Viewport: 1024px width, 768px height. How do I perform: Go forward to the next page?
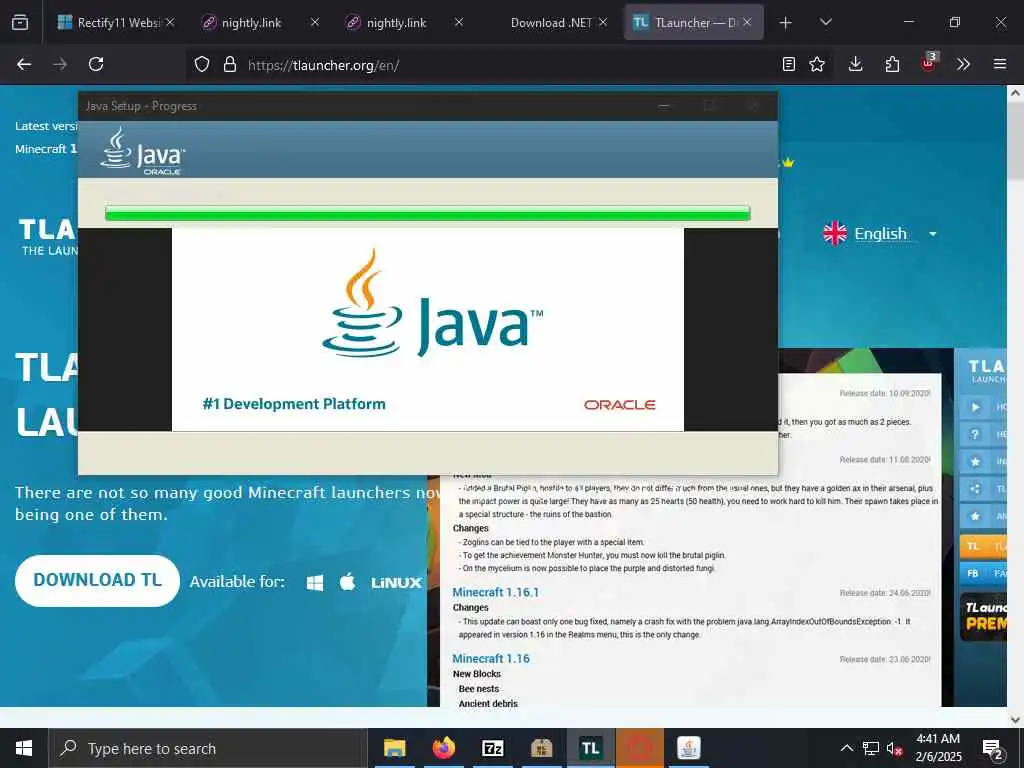pyautogui.click(x=60, y=64)
